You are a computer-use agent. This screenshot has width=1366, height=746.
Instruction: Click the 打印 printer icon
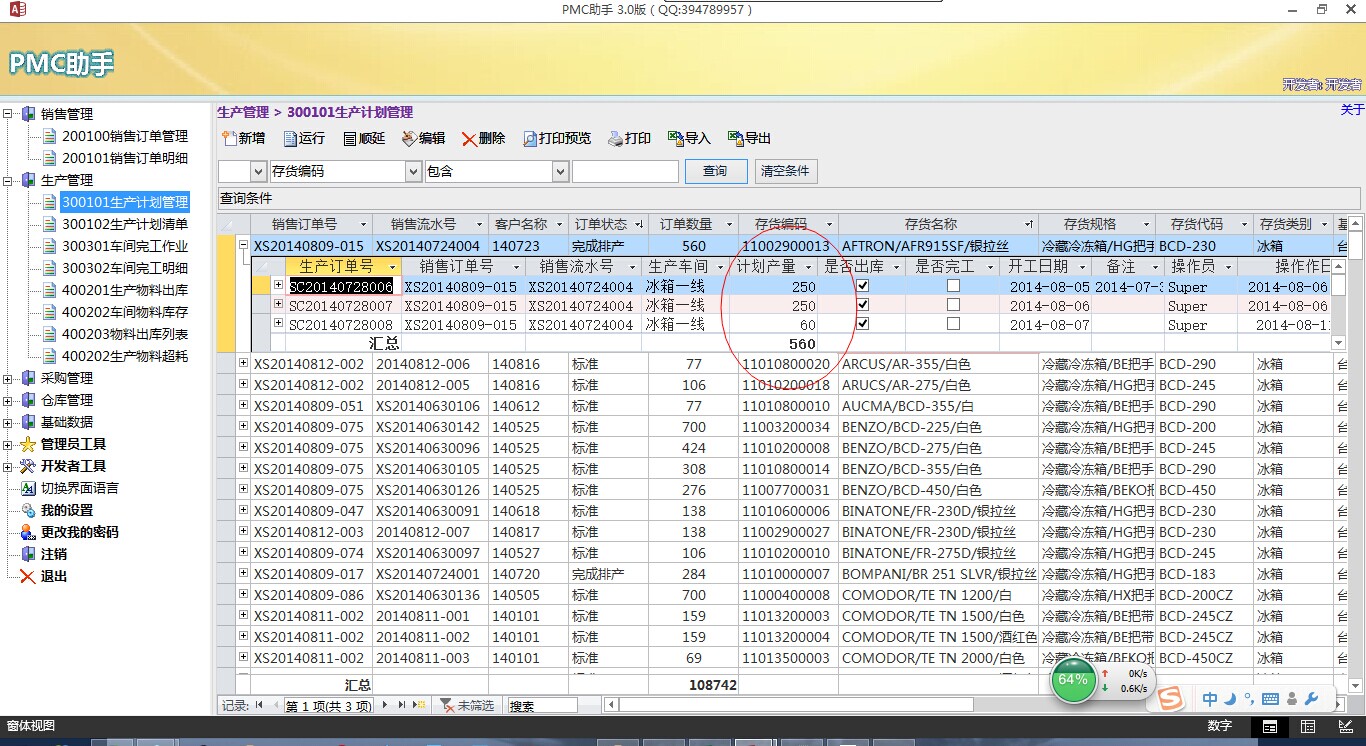615,139
